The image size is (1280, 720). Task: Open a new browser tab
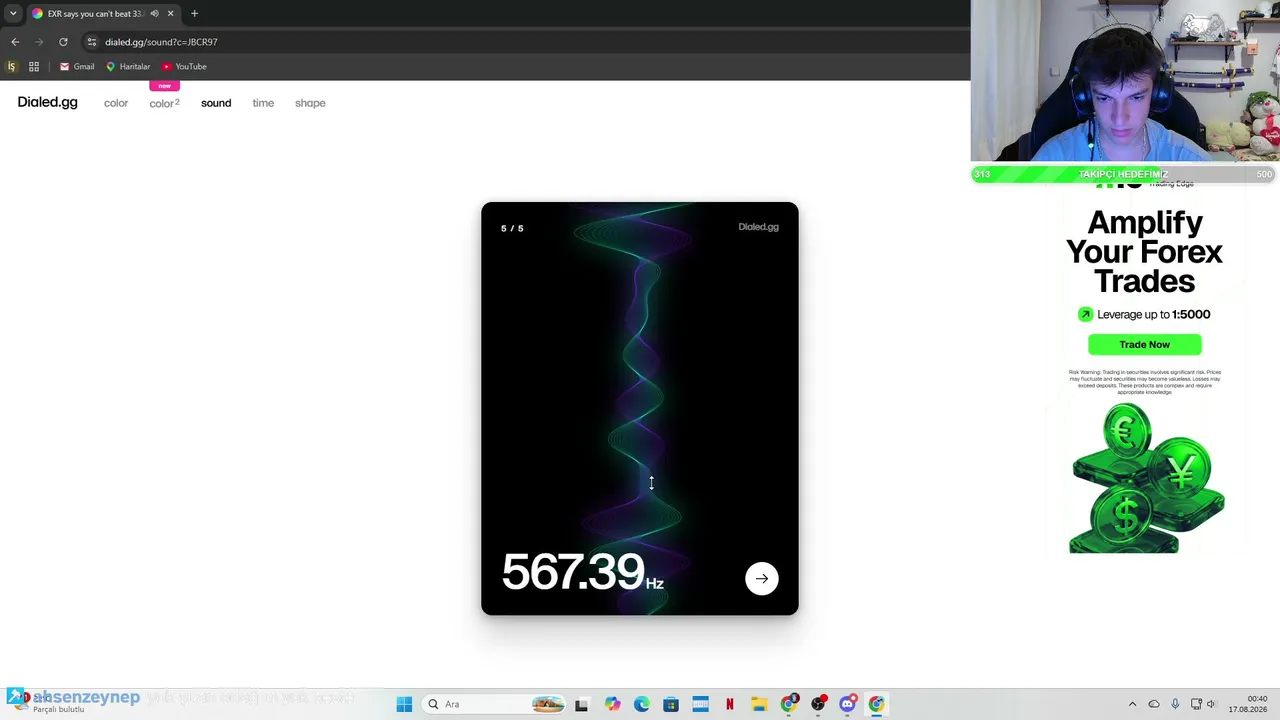pos(194,13)
